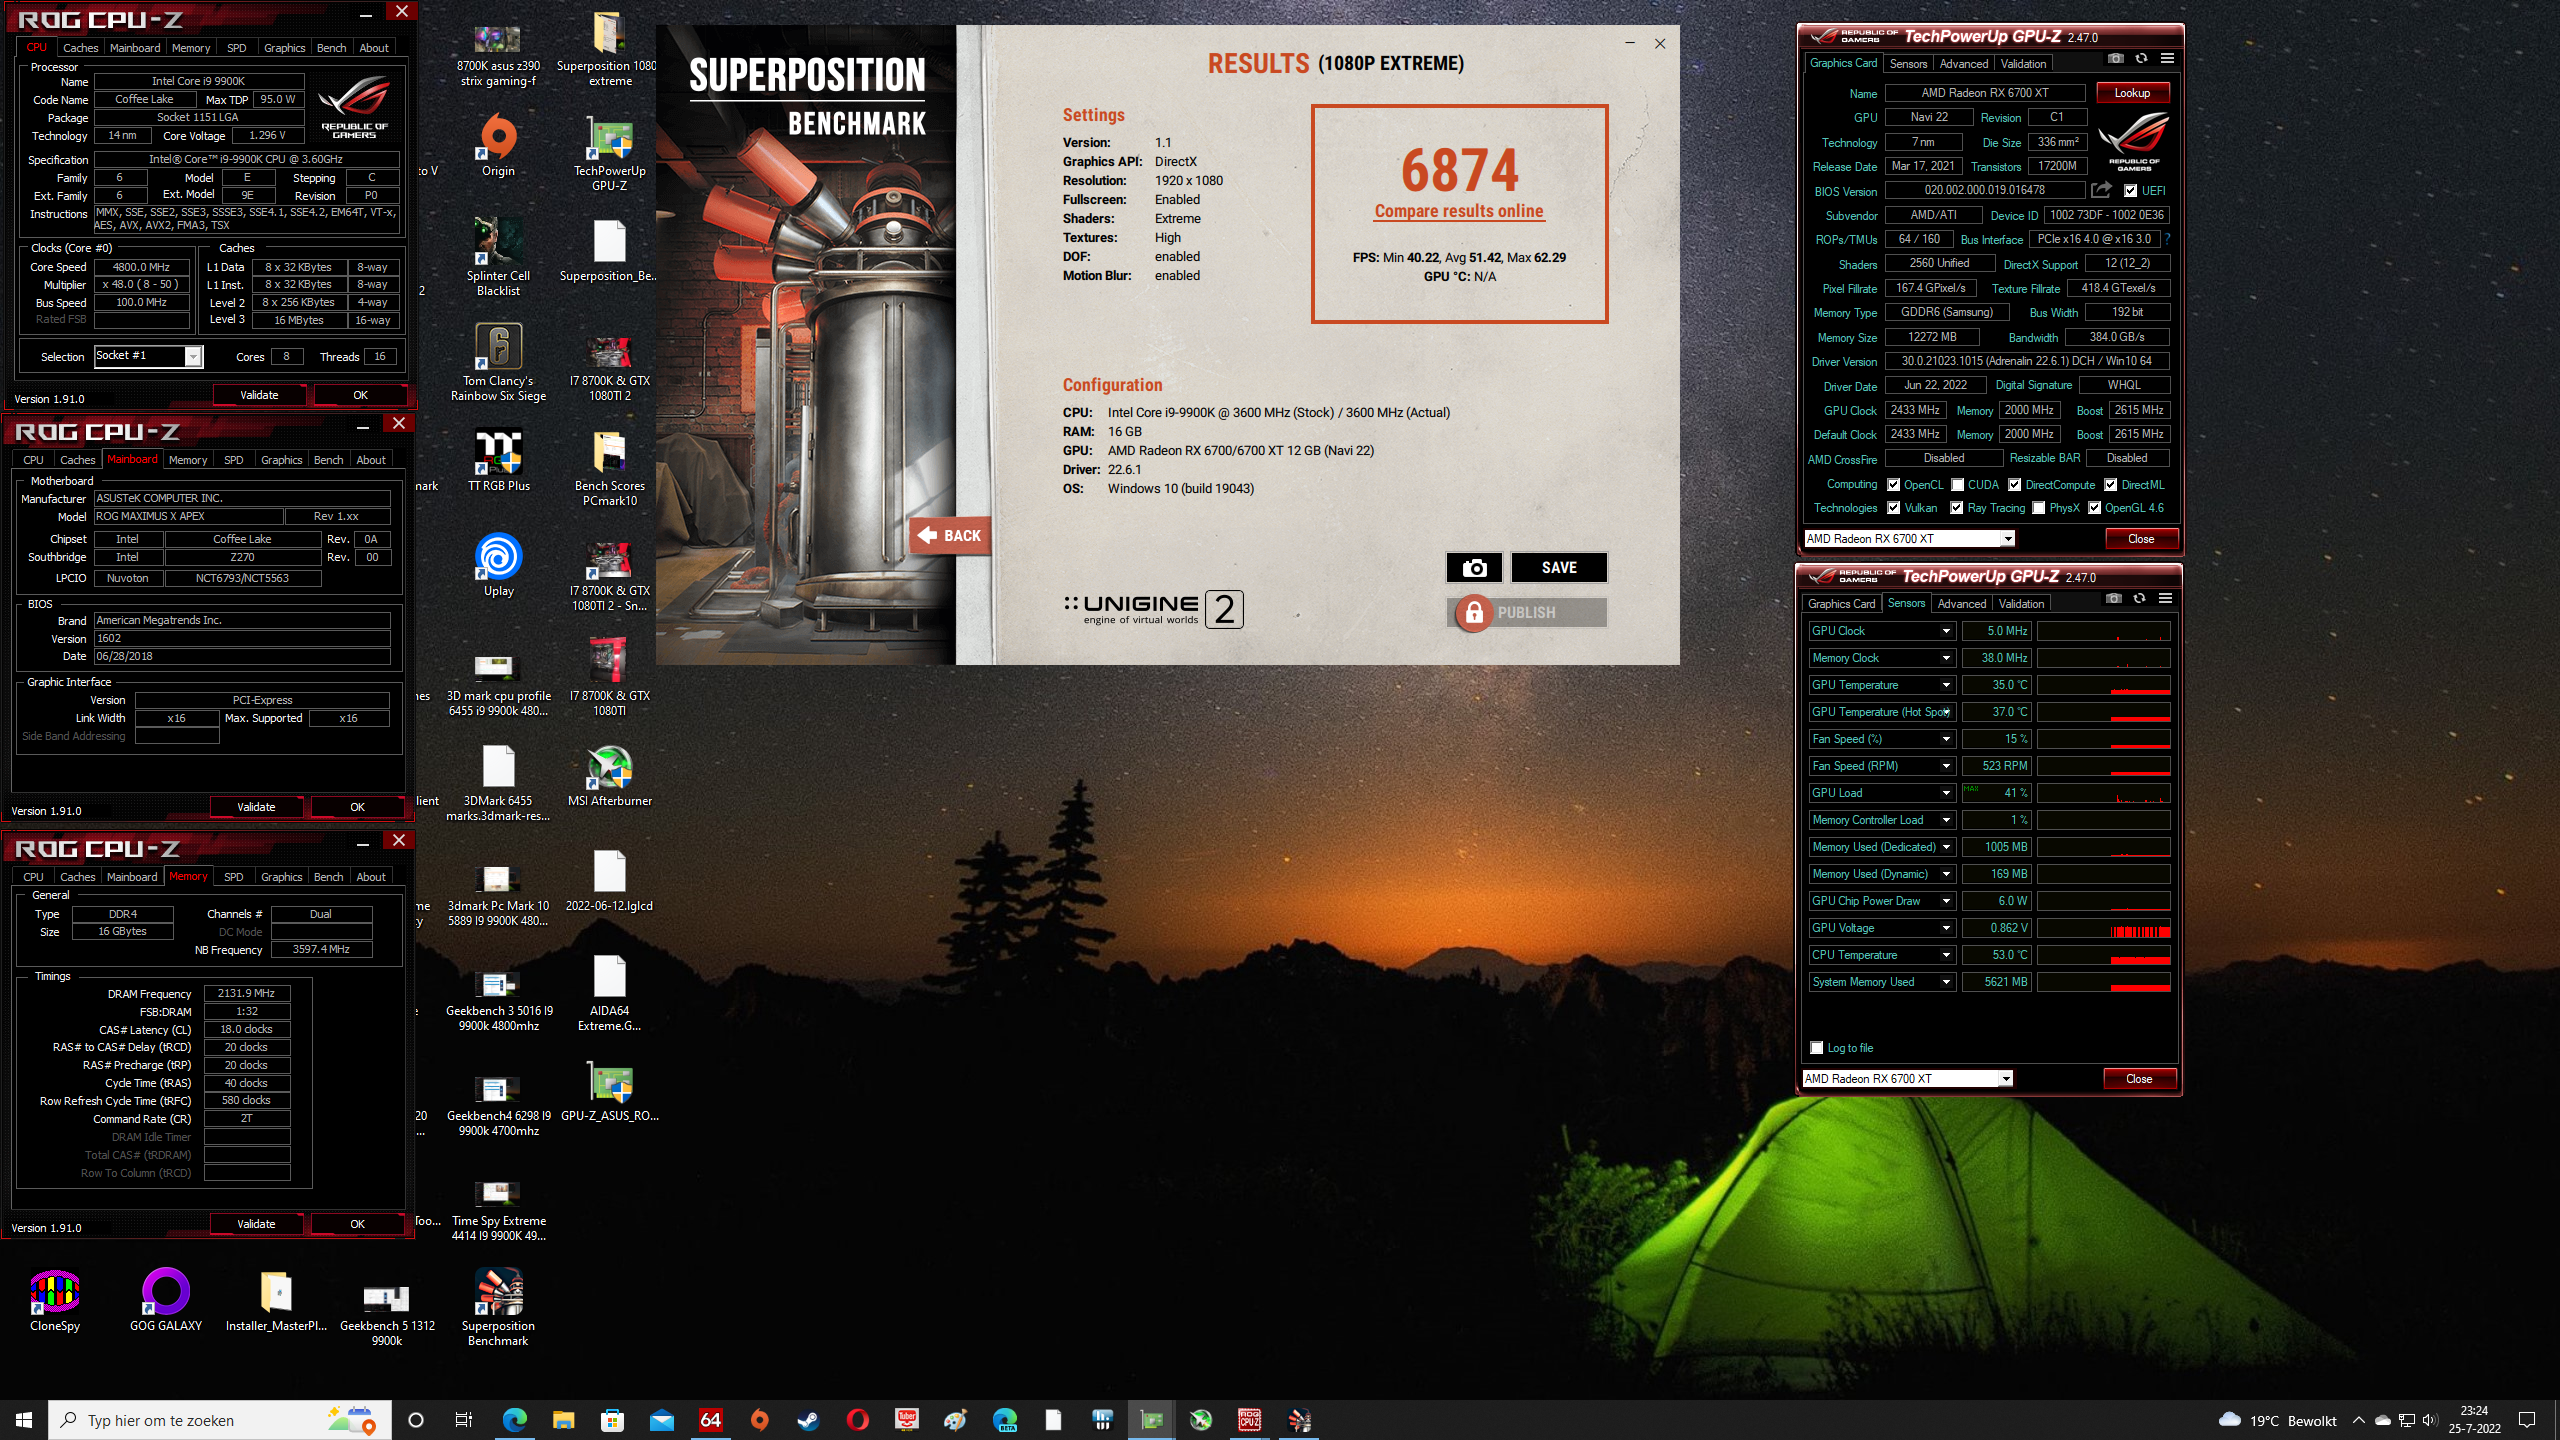Open hamburger menu in top GPU-Z window
Image resolution: width=2560 pixels, height=1440 pixels.
pos(2167,59)
